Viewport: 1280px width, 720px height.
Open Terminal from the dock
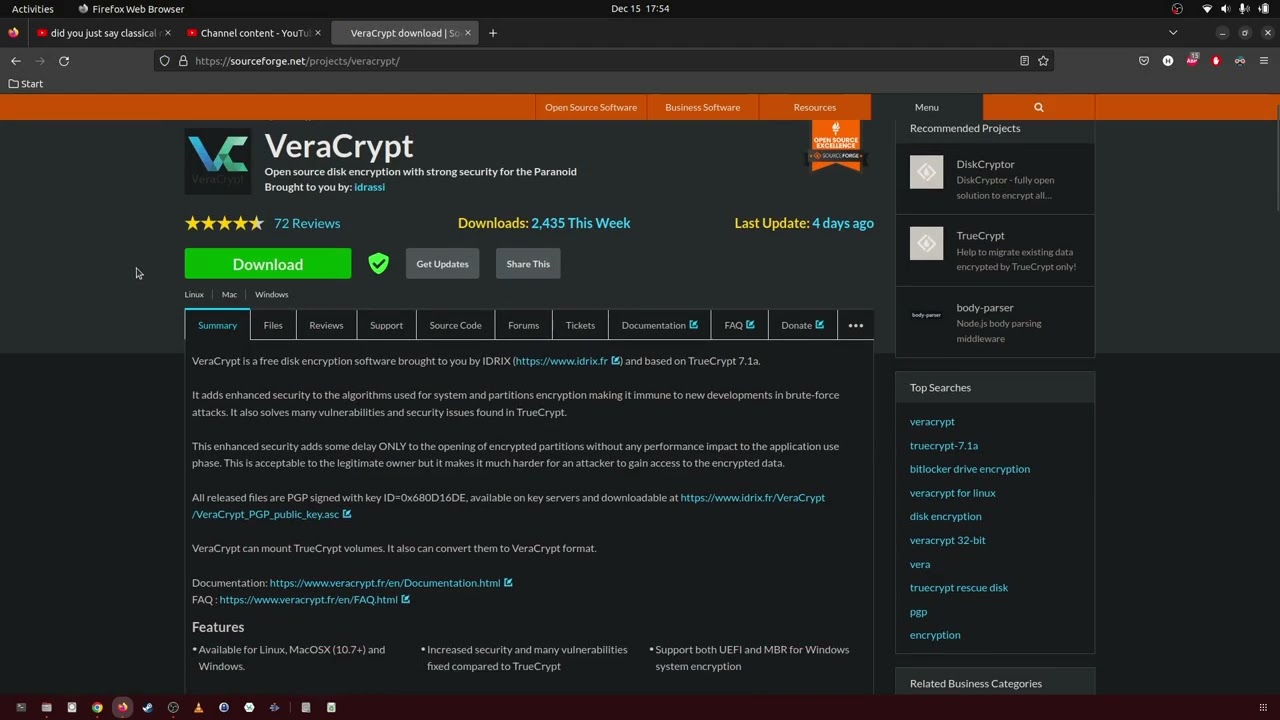pyautogui.click(x=21, y=707)
